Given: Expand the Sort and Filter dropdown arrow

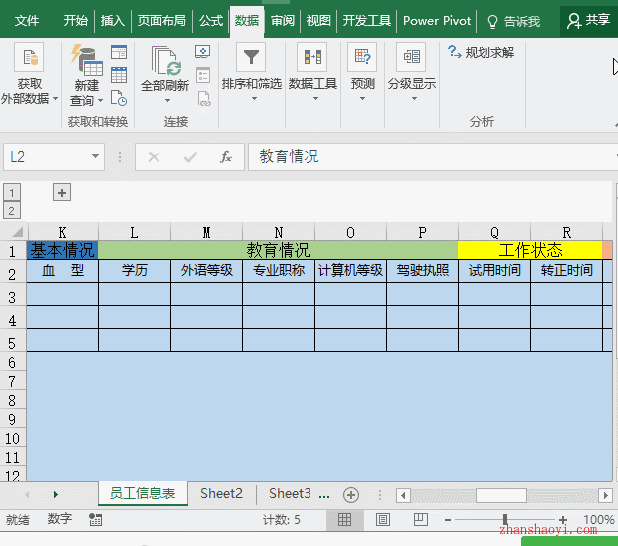Looking at the screenshot, I should [254, 99].
